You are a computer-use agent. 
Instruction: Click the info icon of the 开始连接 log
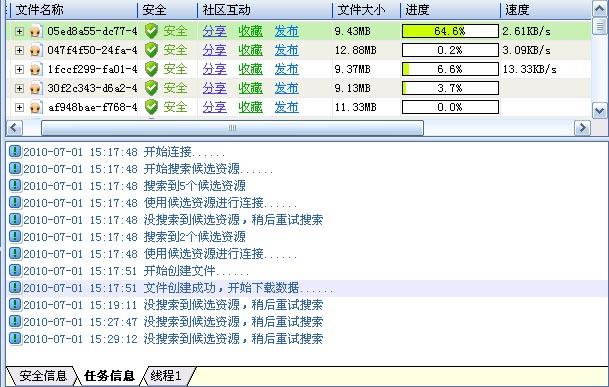tap(15, 151)
